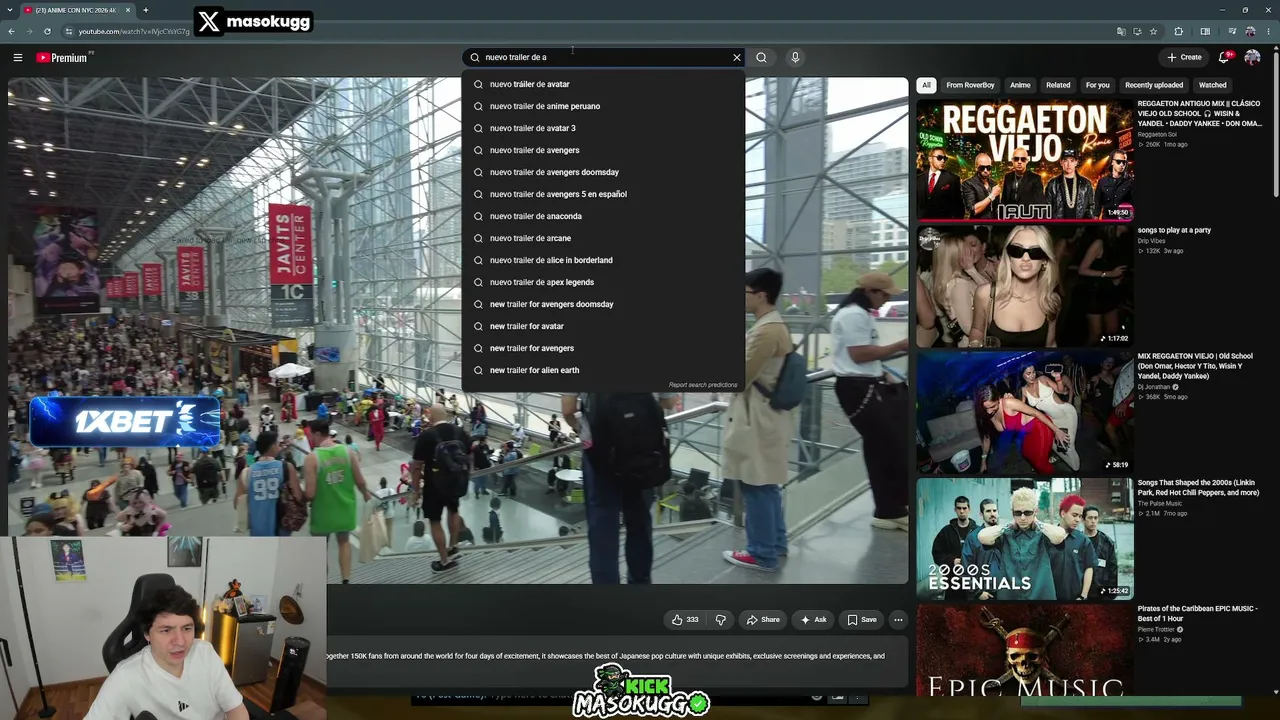Choose suggestion 'nuevo trailer de avatar 3'

(x=603, y=128)
